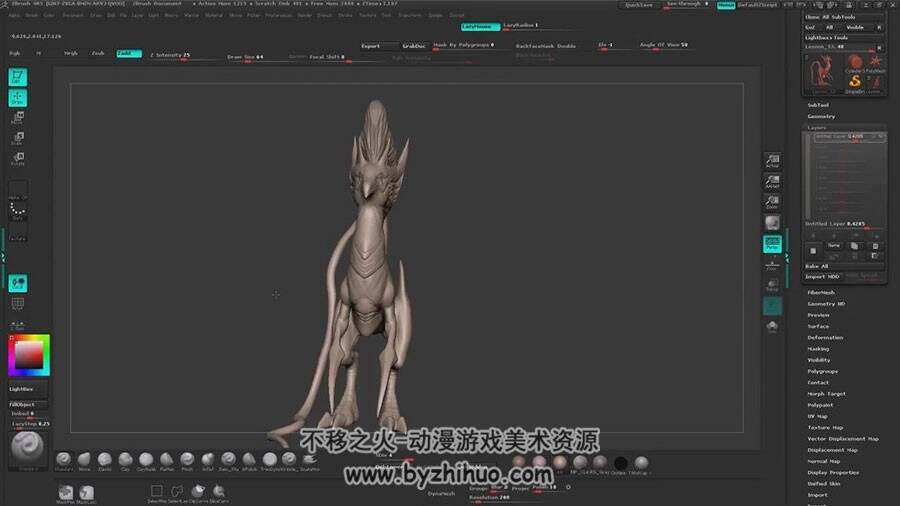Pick the hPolish brush
Viewport: 900px width, 506px height.
coord(249,461)
